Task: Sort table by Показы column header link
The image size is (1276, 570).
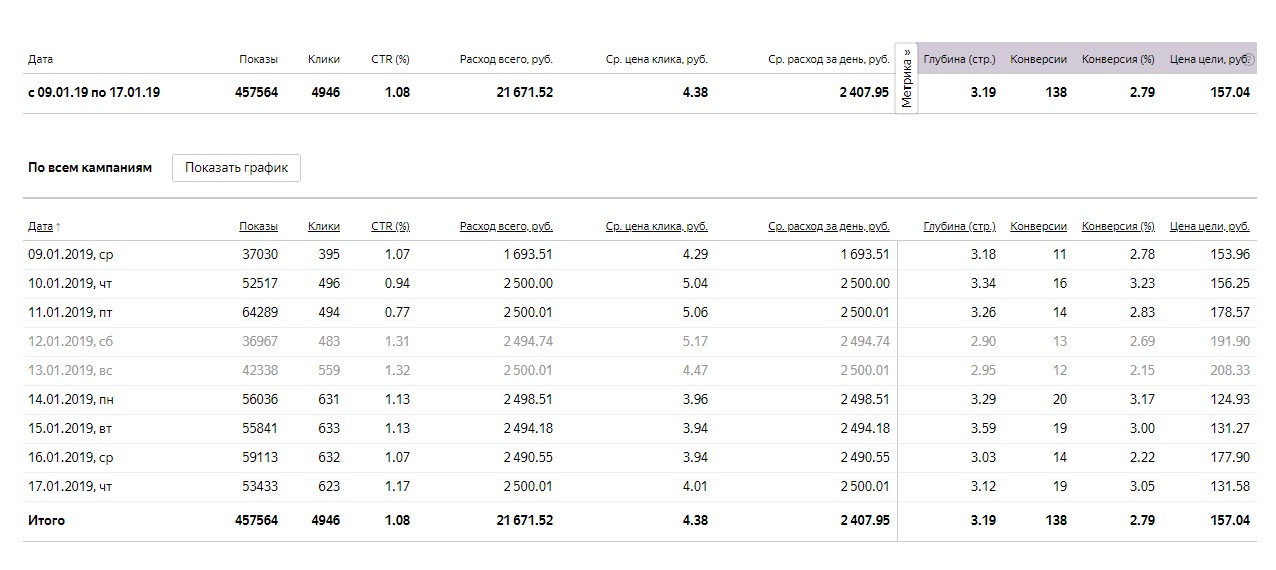Action: click(x=258, y=227)
